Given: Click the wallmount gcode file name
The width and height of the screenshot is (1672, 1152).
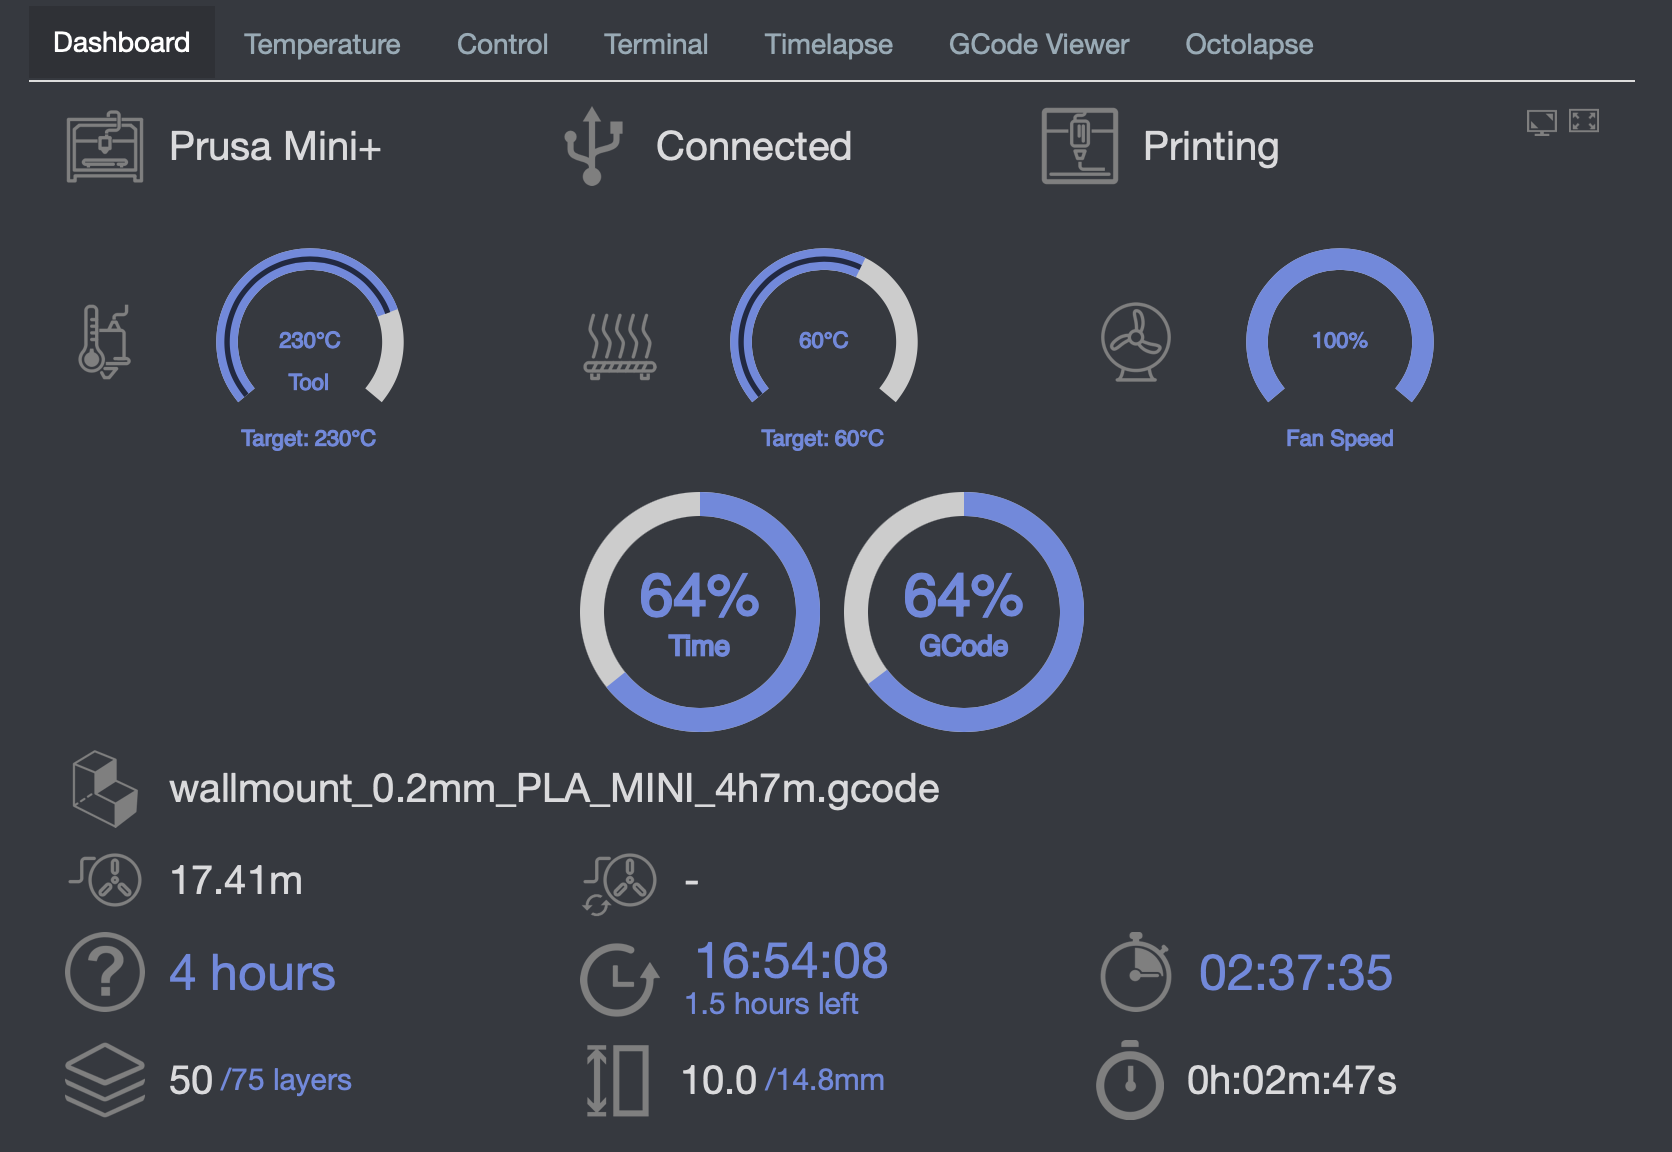Looking at the screenshot, I should [x=554, y=789].
